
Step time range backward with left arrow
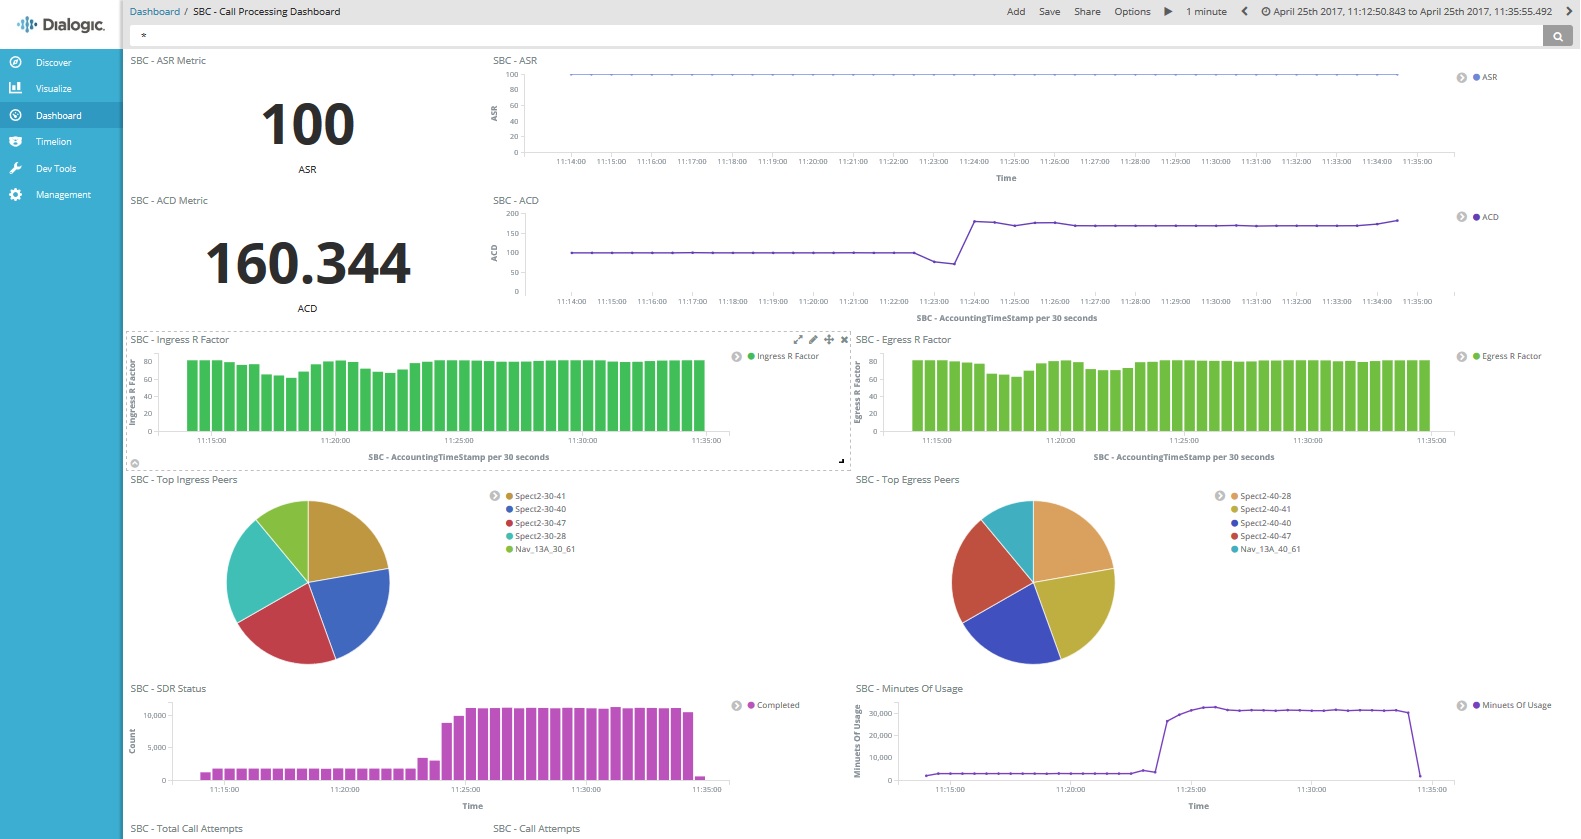[x=1244, y=12]
